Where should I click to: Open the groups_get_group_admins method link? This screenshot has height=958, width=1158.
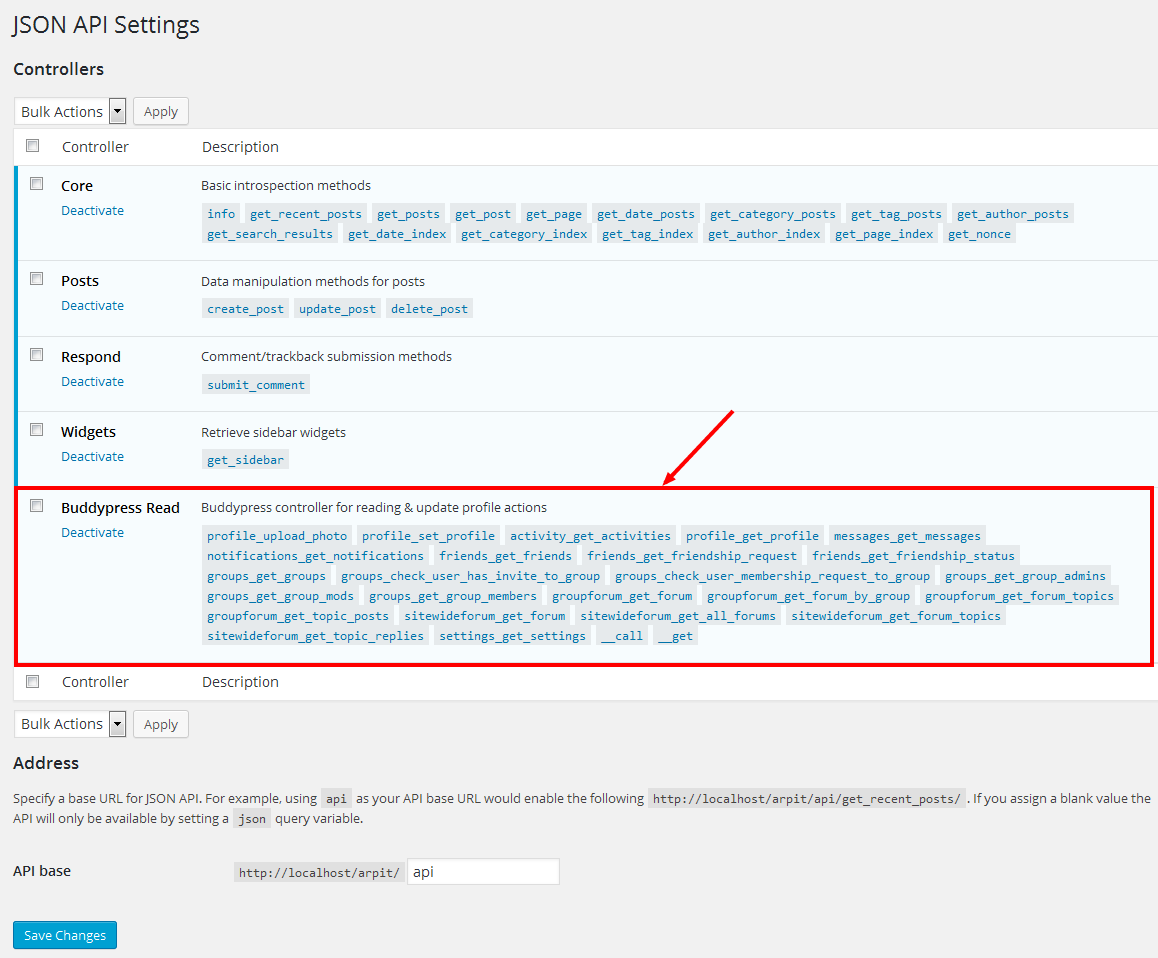[x=1025, y=575]
